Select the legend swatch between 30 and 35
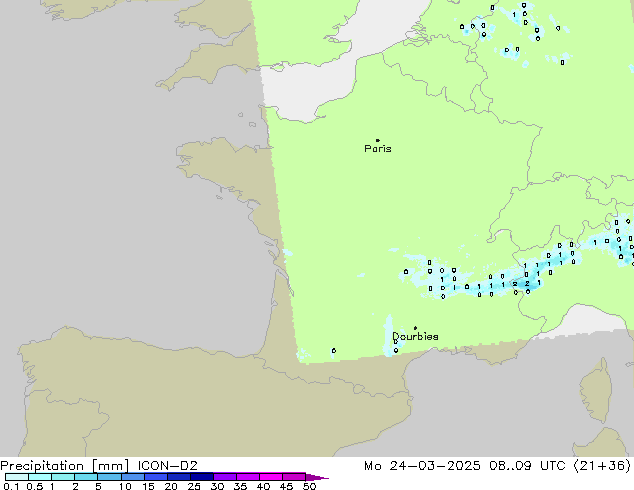 pos(224,477)
